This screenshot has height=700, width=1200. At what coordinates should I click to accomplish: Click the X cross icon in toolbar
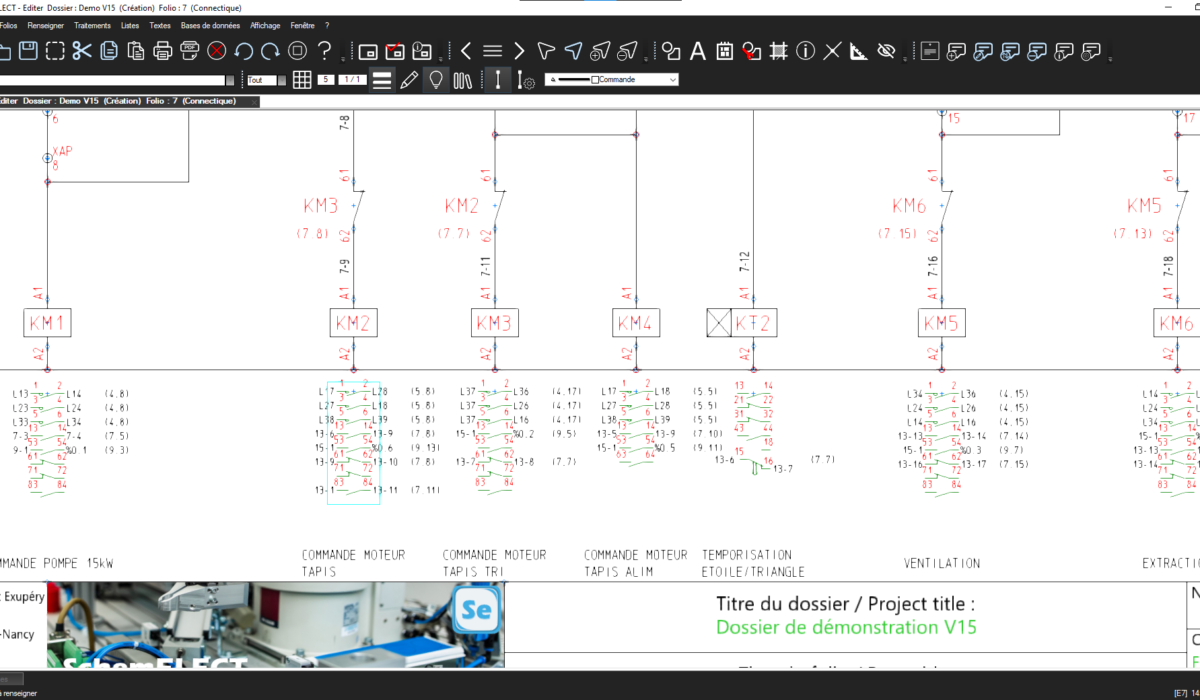tap(832, 50)
